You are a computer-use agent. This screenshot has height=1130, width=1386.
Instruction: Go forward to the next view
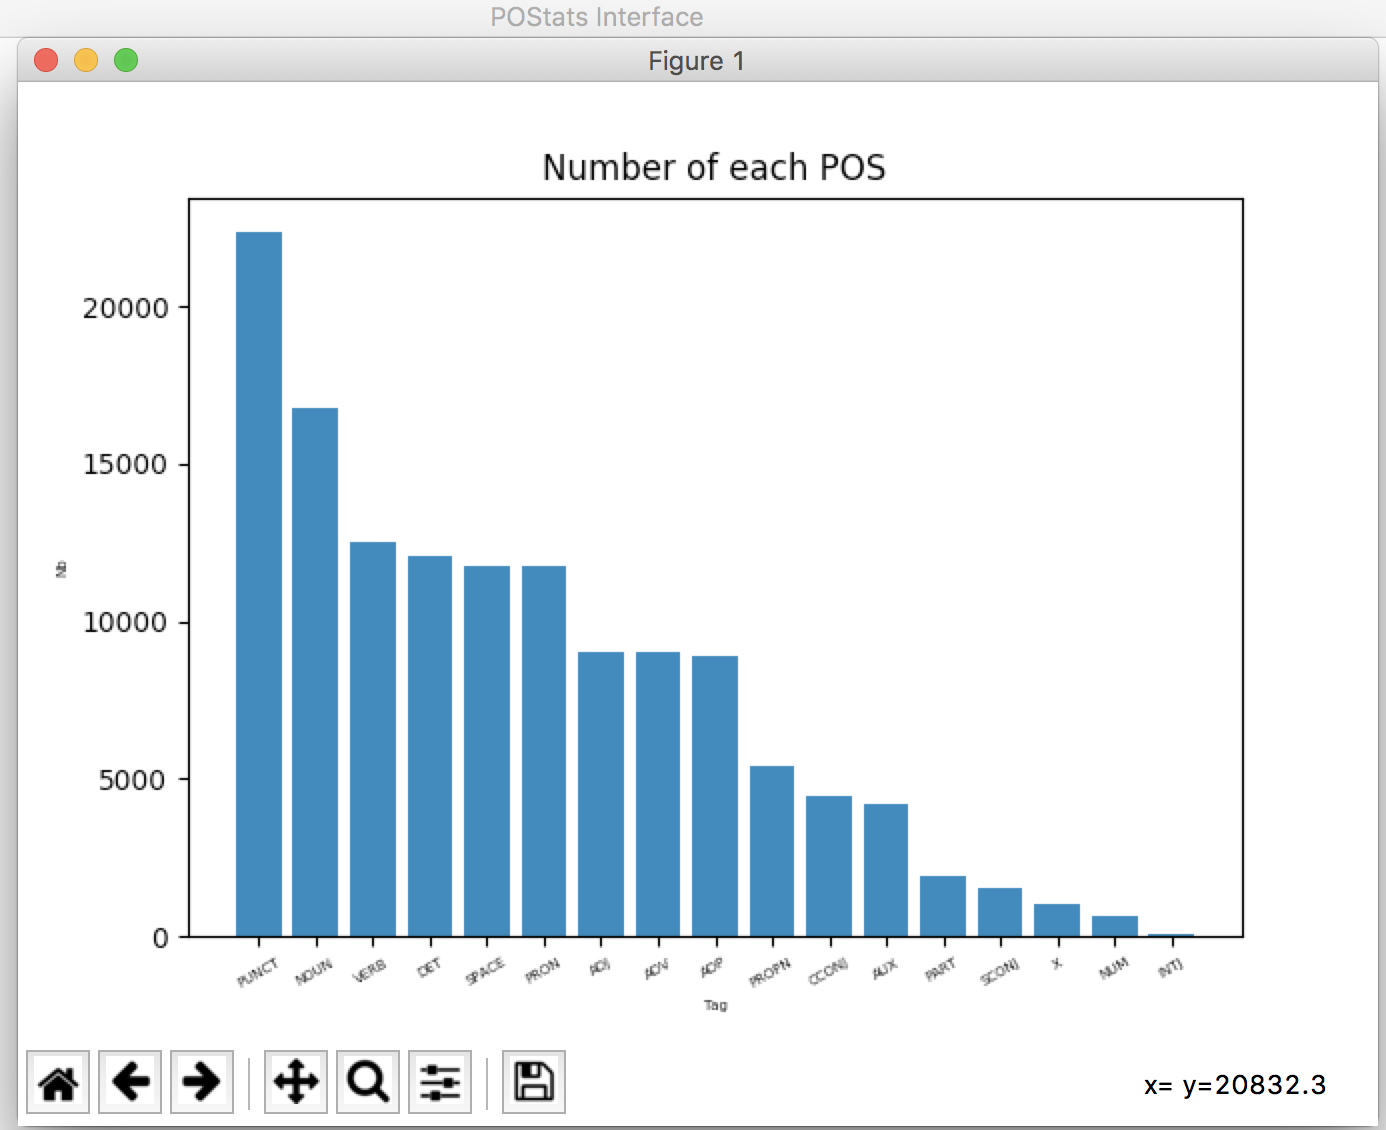(x=202, y=1082)
